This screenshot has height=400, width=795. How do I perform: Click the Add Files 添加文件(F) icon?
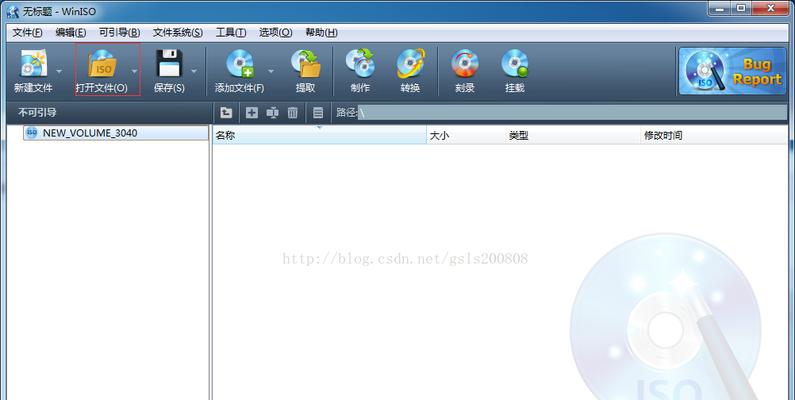click(x=240, y=63)
